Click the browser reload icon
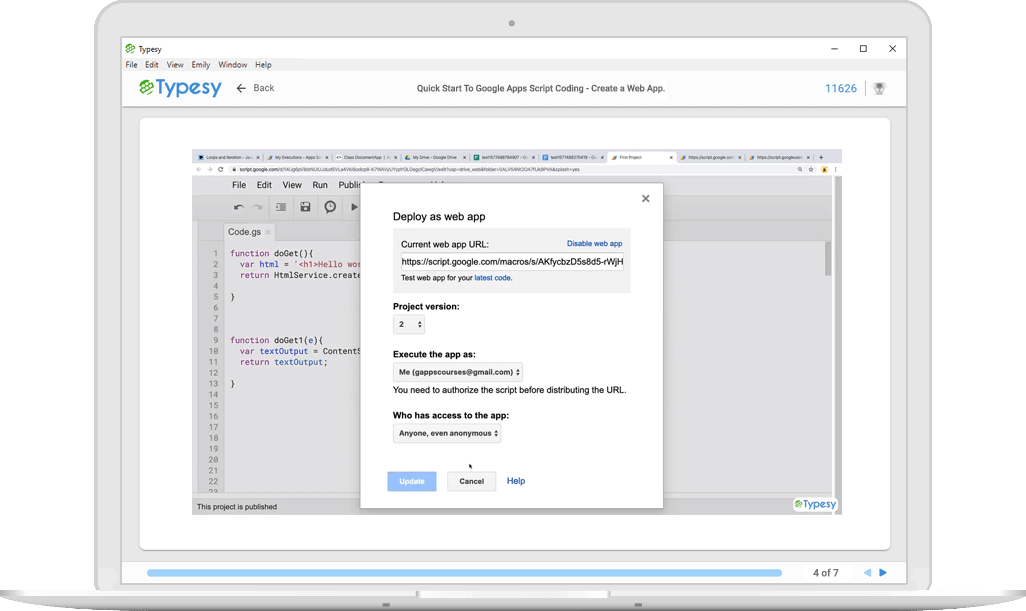 point(221,169)
